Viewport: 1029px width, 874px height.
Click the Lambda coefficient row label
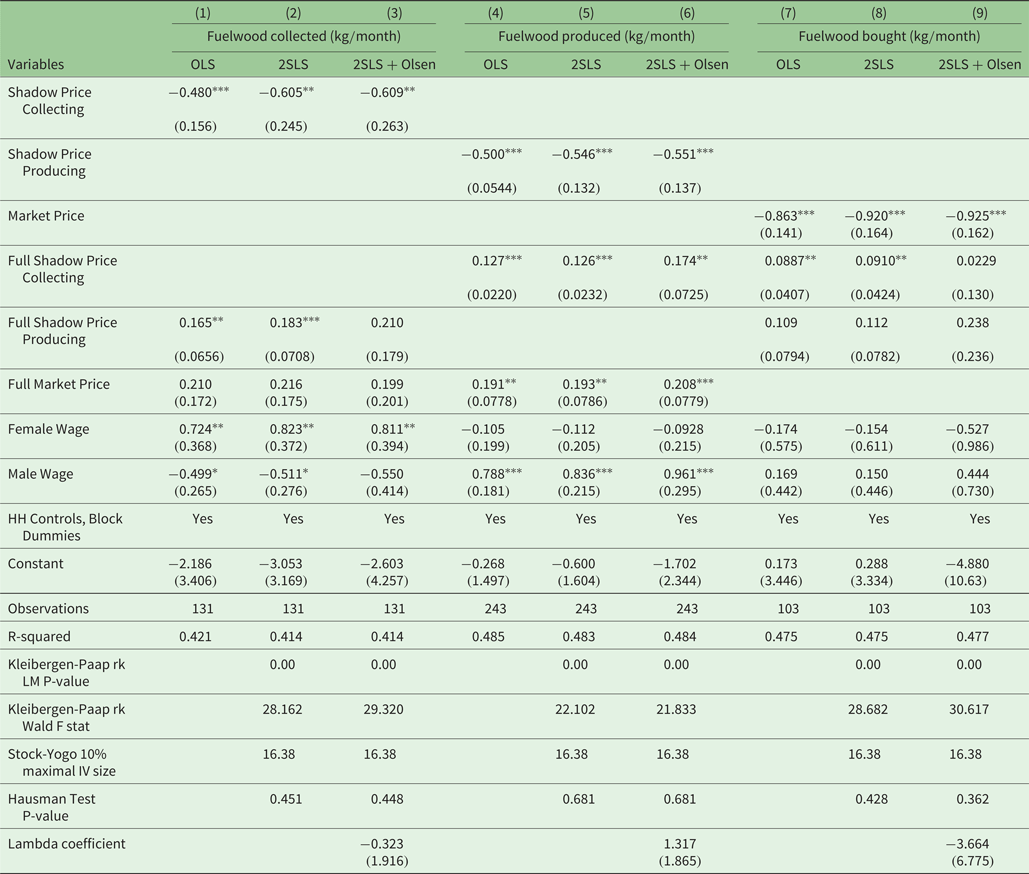click(67, 843)
